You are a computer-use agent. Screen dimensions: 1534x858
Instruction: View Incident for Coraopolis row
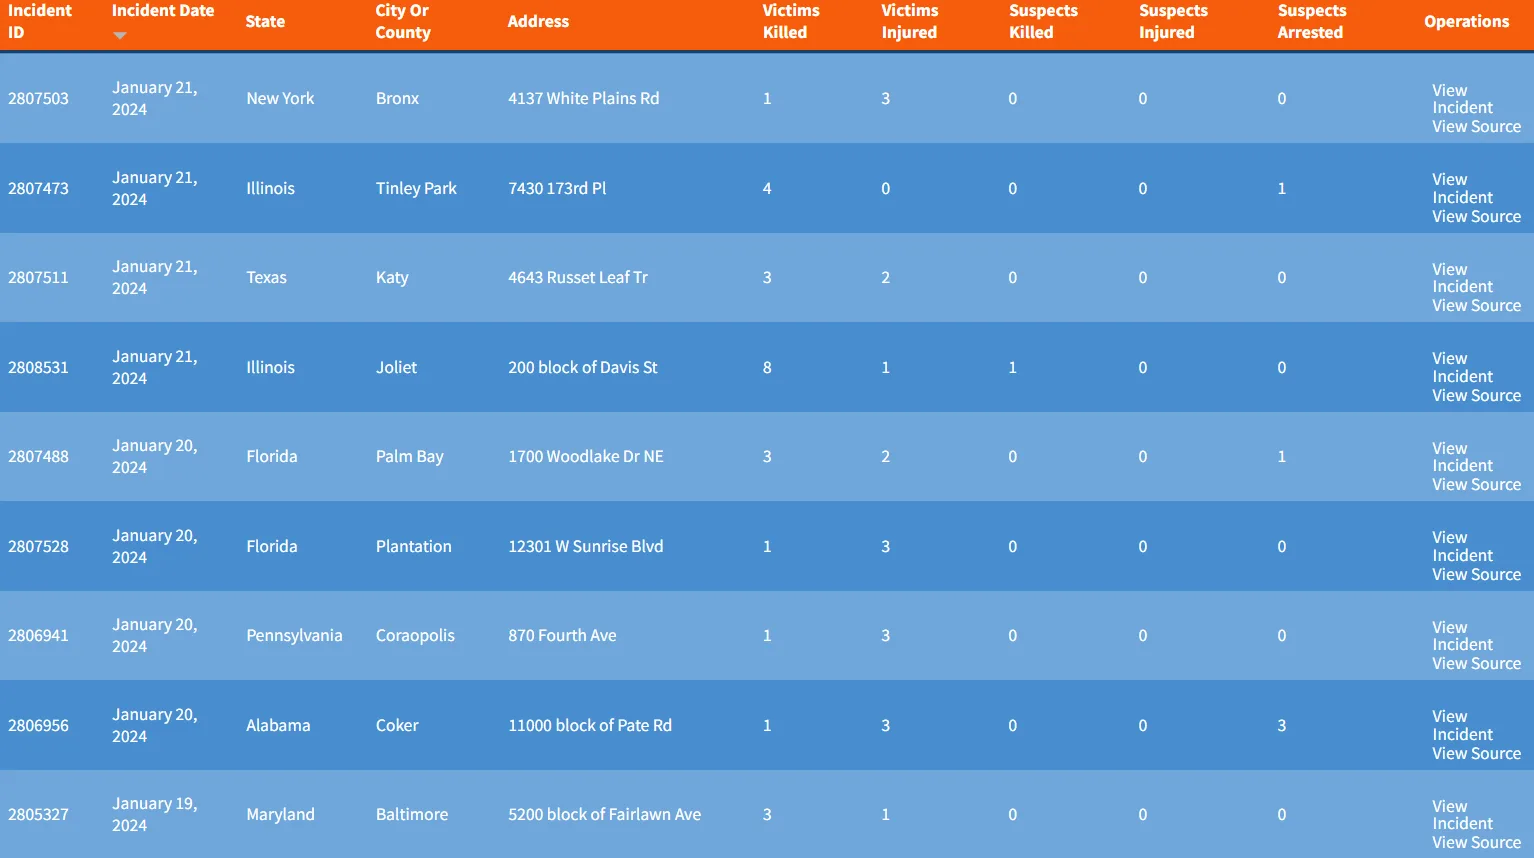click(x=1462, y=636)
